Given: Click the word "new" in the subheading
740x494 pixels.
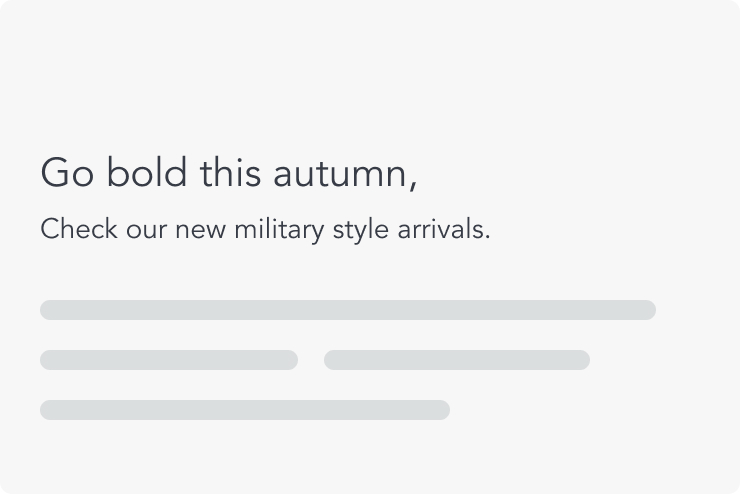Looking at the screenshot, I should coord(200,230).
